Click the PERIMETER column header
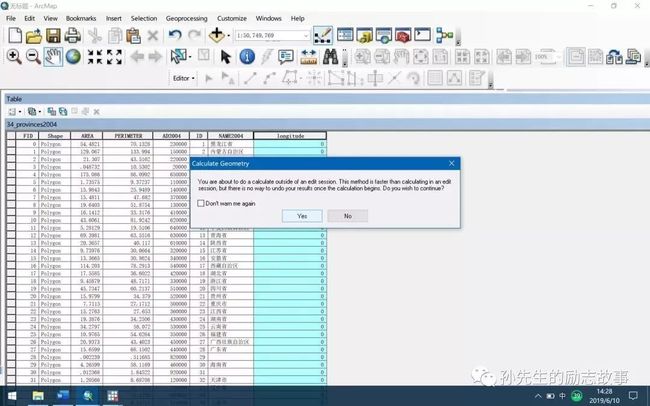650x406 pixels. pos(128,136)
